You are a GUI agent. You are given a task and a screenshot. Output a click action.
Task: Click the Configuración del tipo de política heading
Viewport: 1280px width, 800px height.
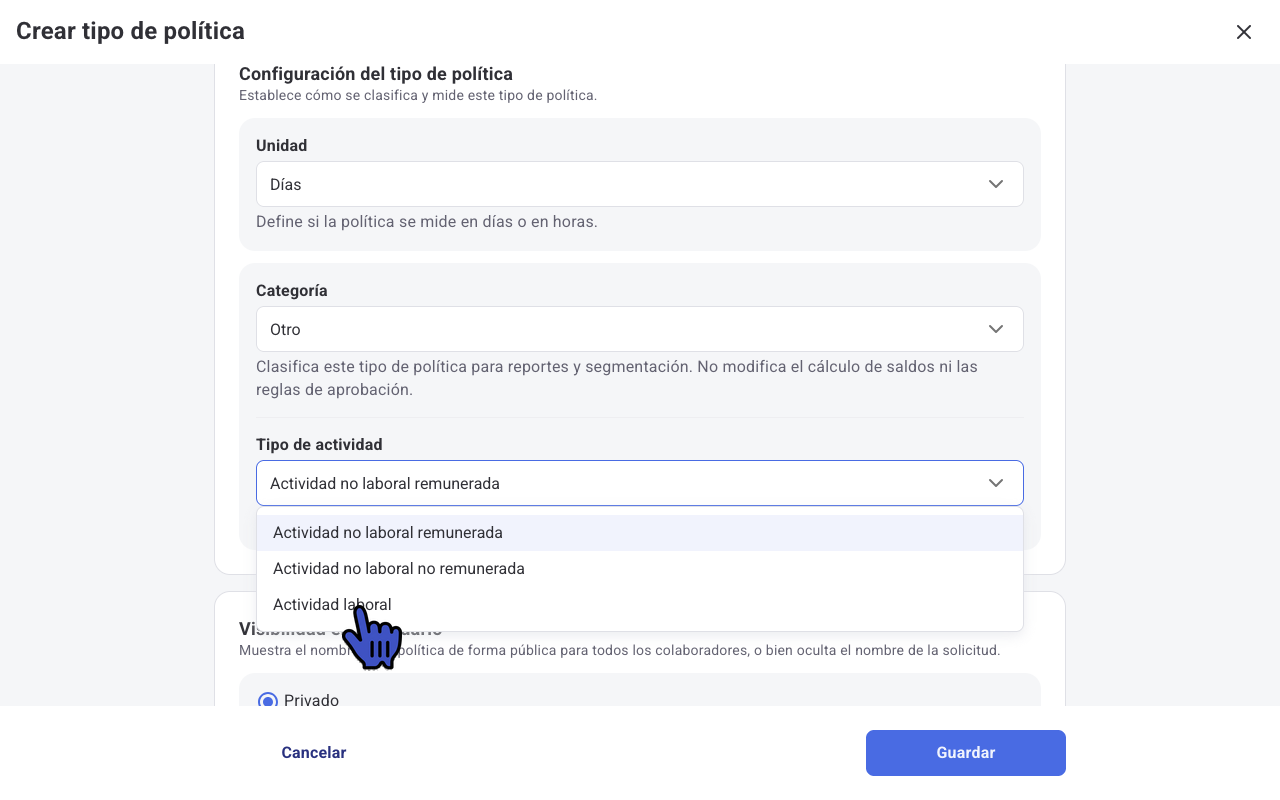[376, 74]
